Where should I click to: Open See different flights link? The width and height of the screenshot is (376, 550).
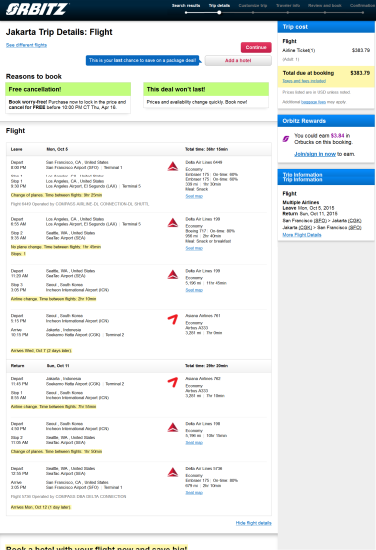tap(26, 45)
